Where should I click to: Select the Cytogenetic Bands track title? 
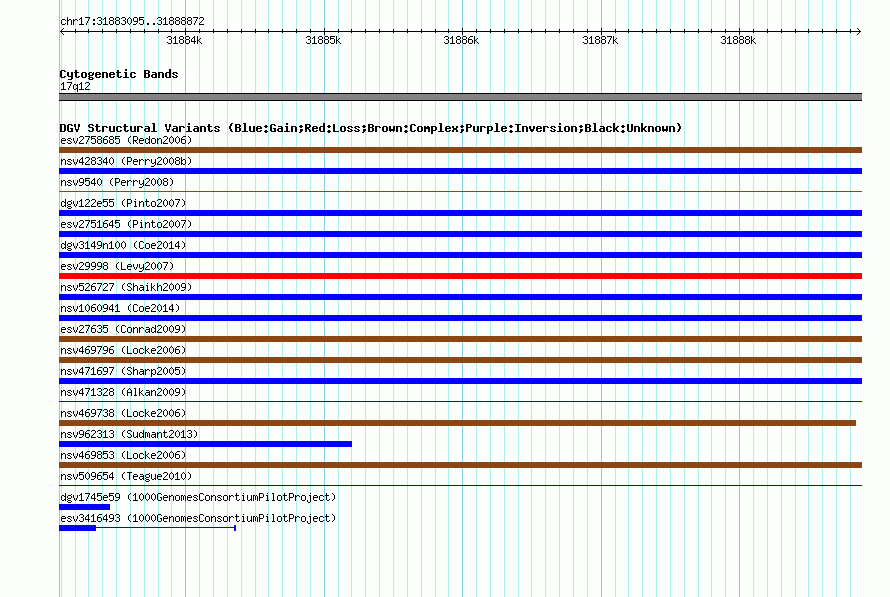click(119, 74)
